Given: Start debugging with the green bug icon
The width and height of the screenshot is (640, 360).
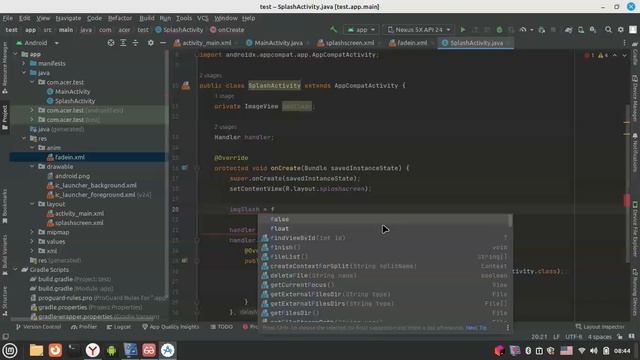Looking at the screenshot, I should [499, 29].
